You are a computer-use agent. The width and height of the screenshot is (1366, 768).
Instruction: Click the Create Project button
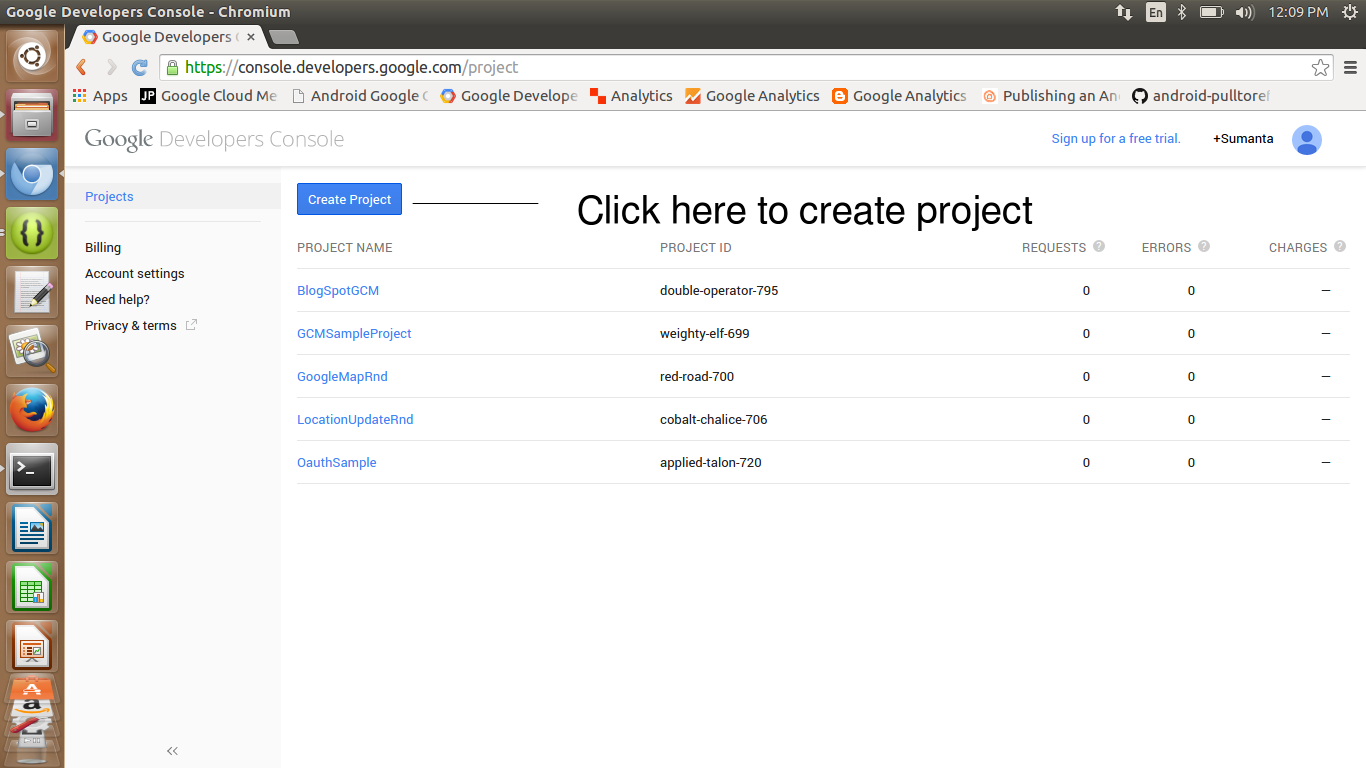349,199
